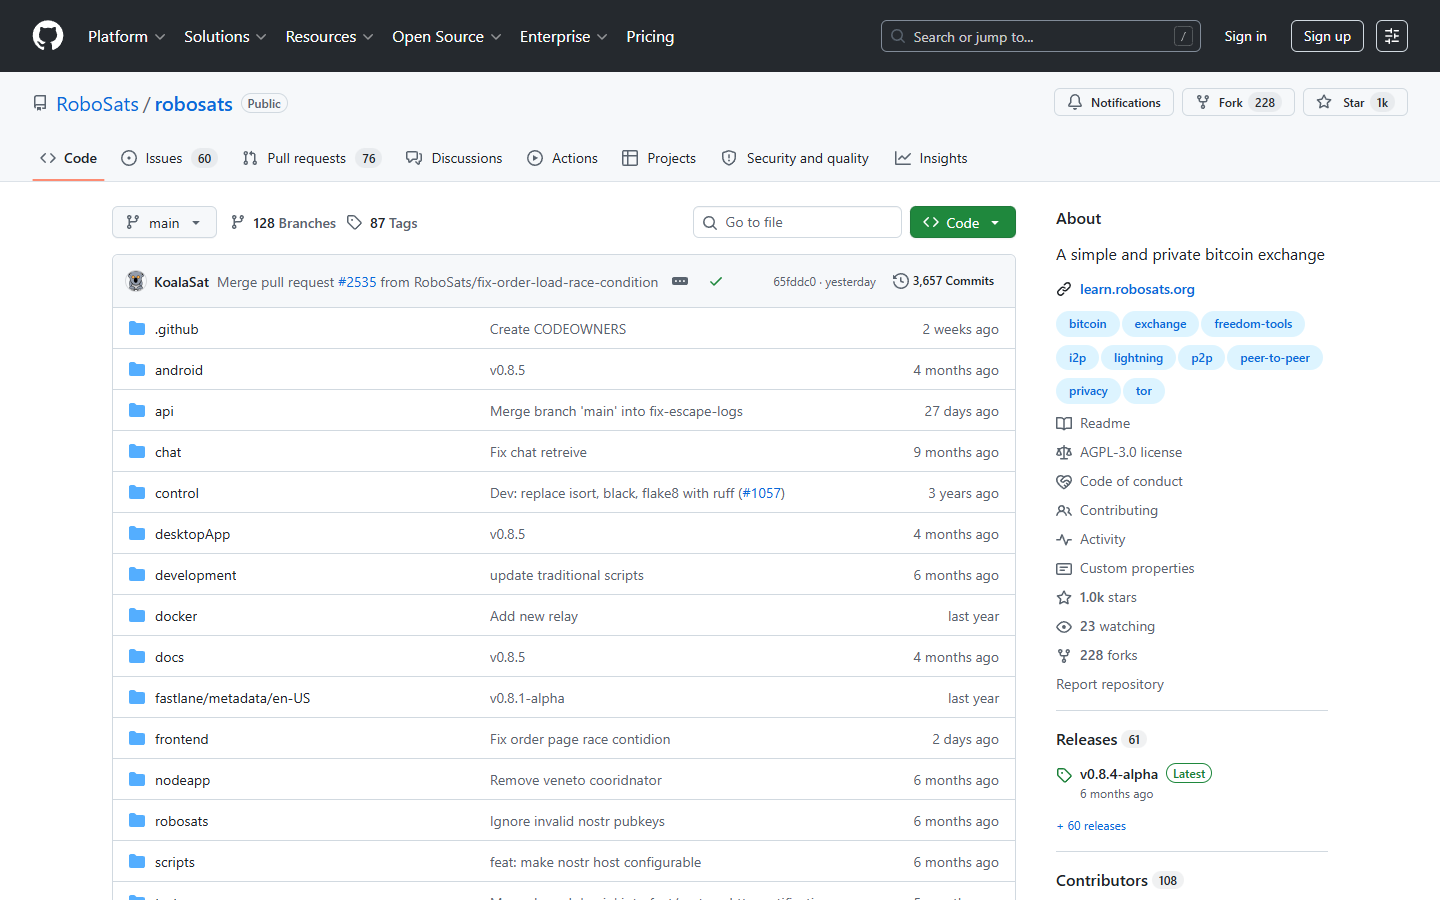Open pull request #2535 link
This screenshot has width=1440, height=900.
pyautogui.click(x=357, y=282)
